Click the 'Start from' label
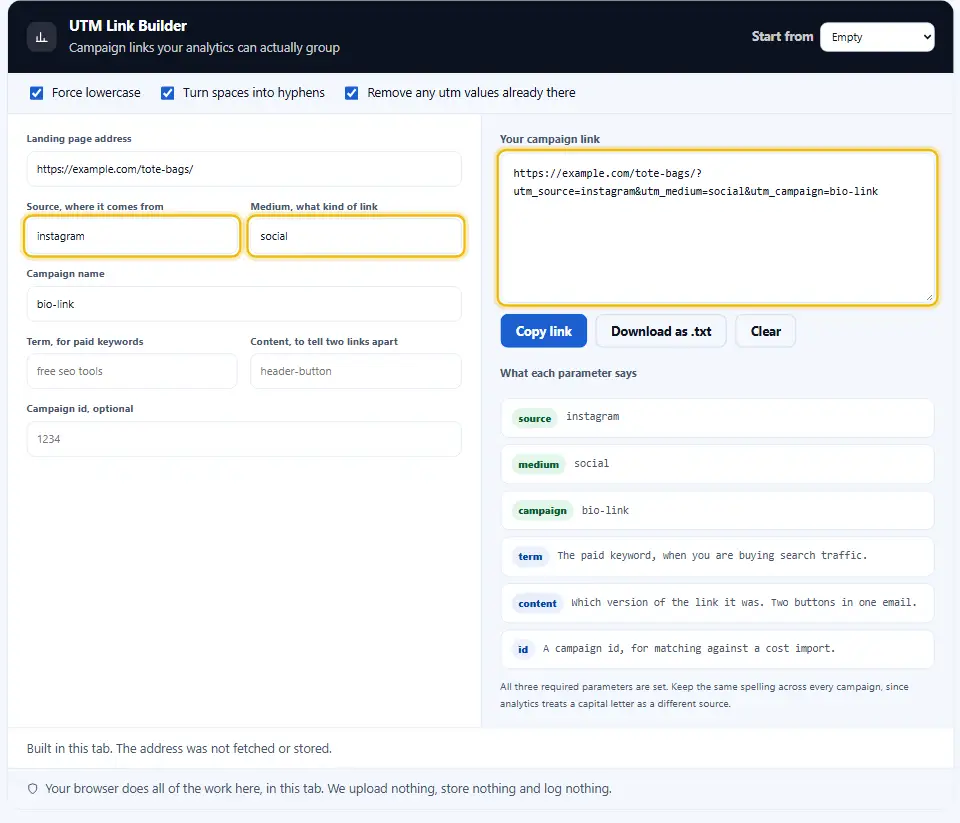Image resolution: width=960 pixels, height=823 pixels. coord(782,37)
